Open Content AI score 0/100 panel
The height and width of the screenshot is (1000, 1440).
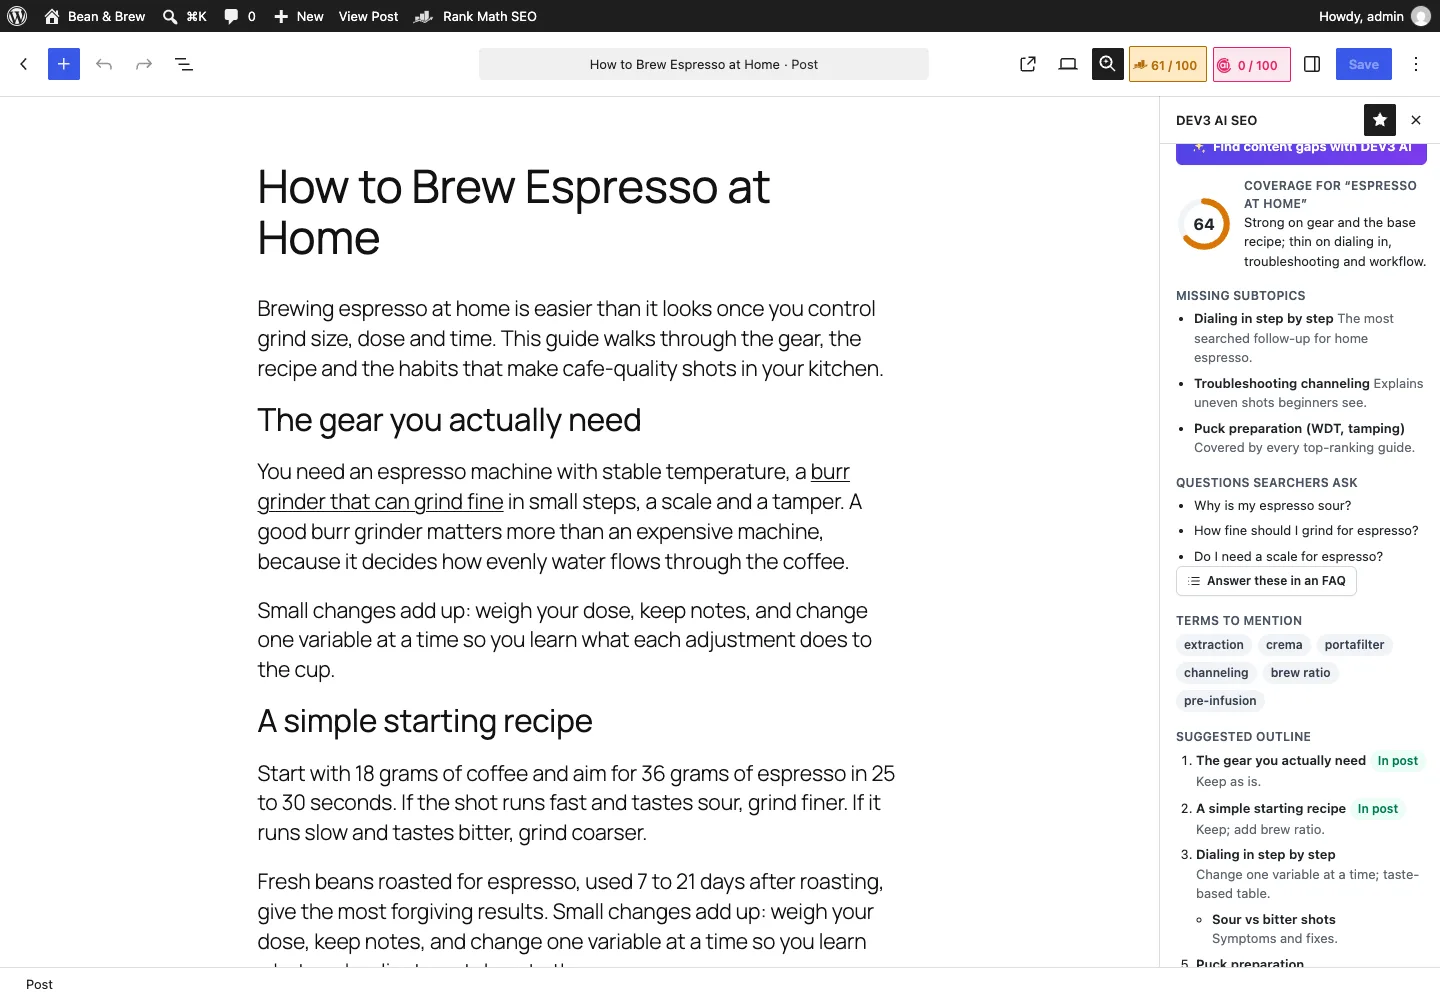[x=1251, y=65]
